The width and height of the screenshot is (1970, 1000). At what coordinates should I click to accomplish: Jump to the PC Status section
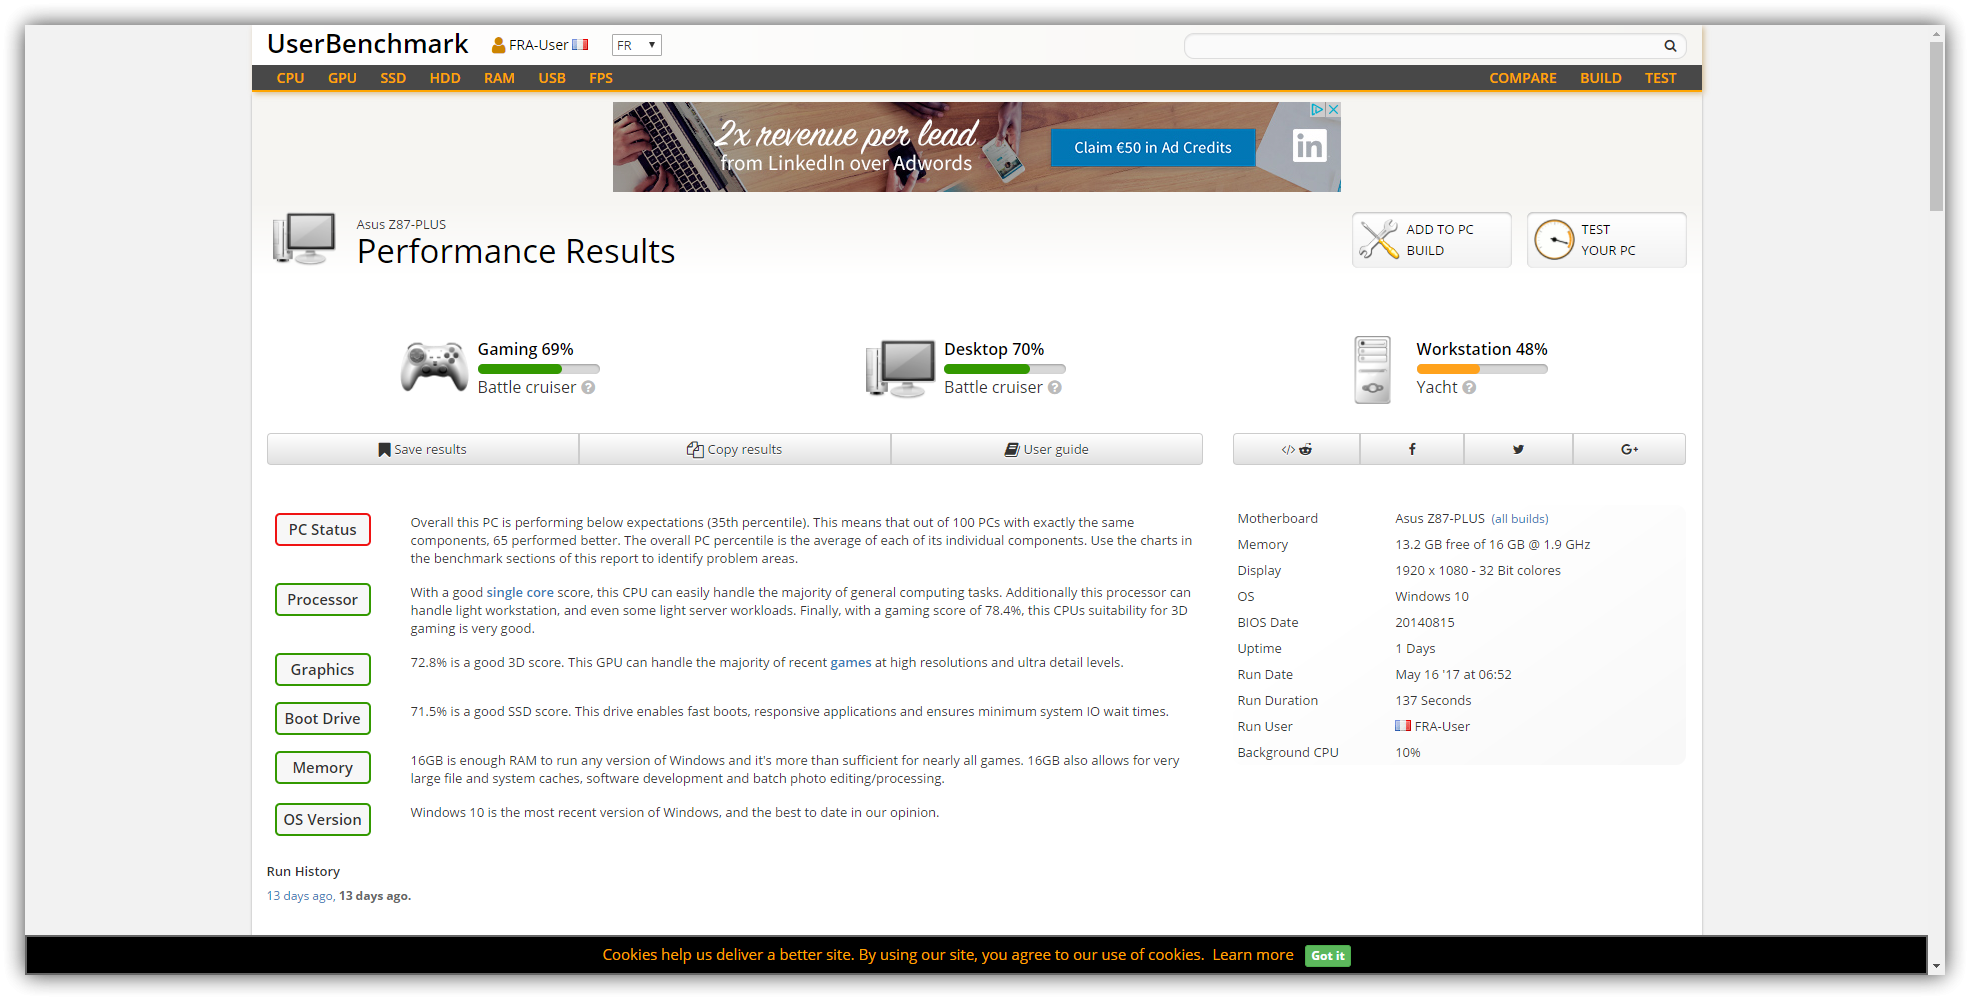(x=323, y=530)
